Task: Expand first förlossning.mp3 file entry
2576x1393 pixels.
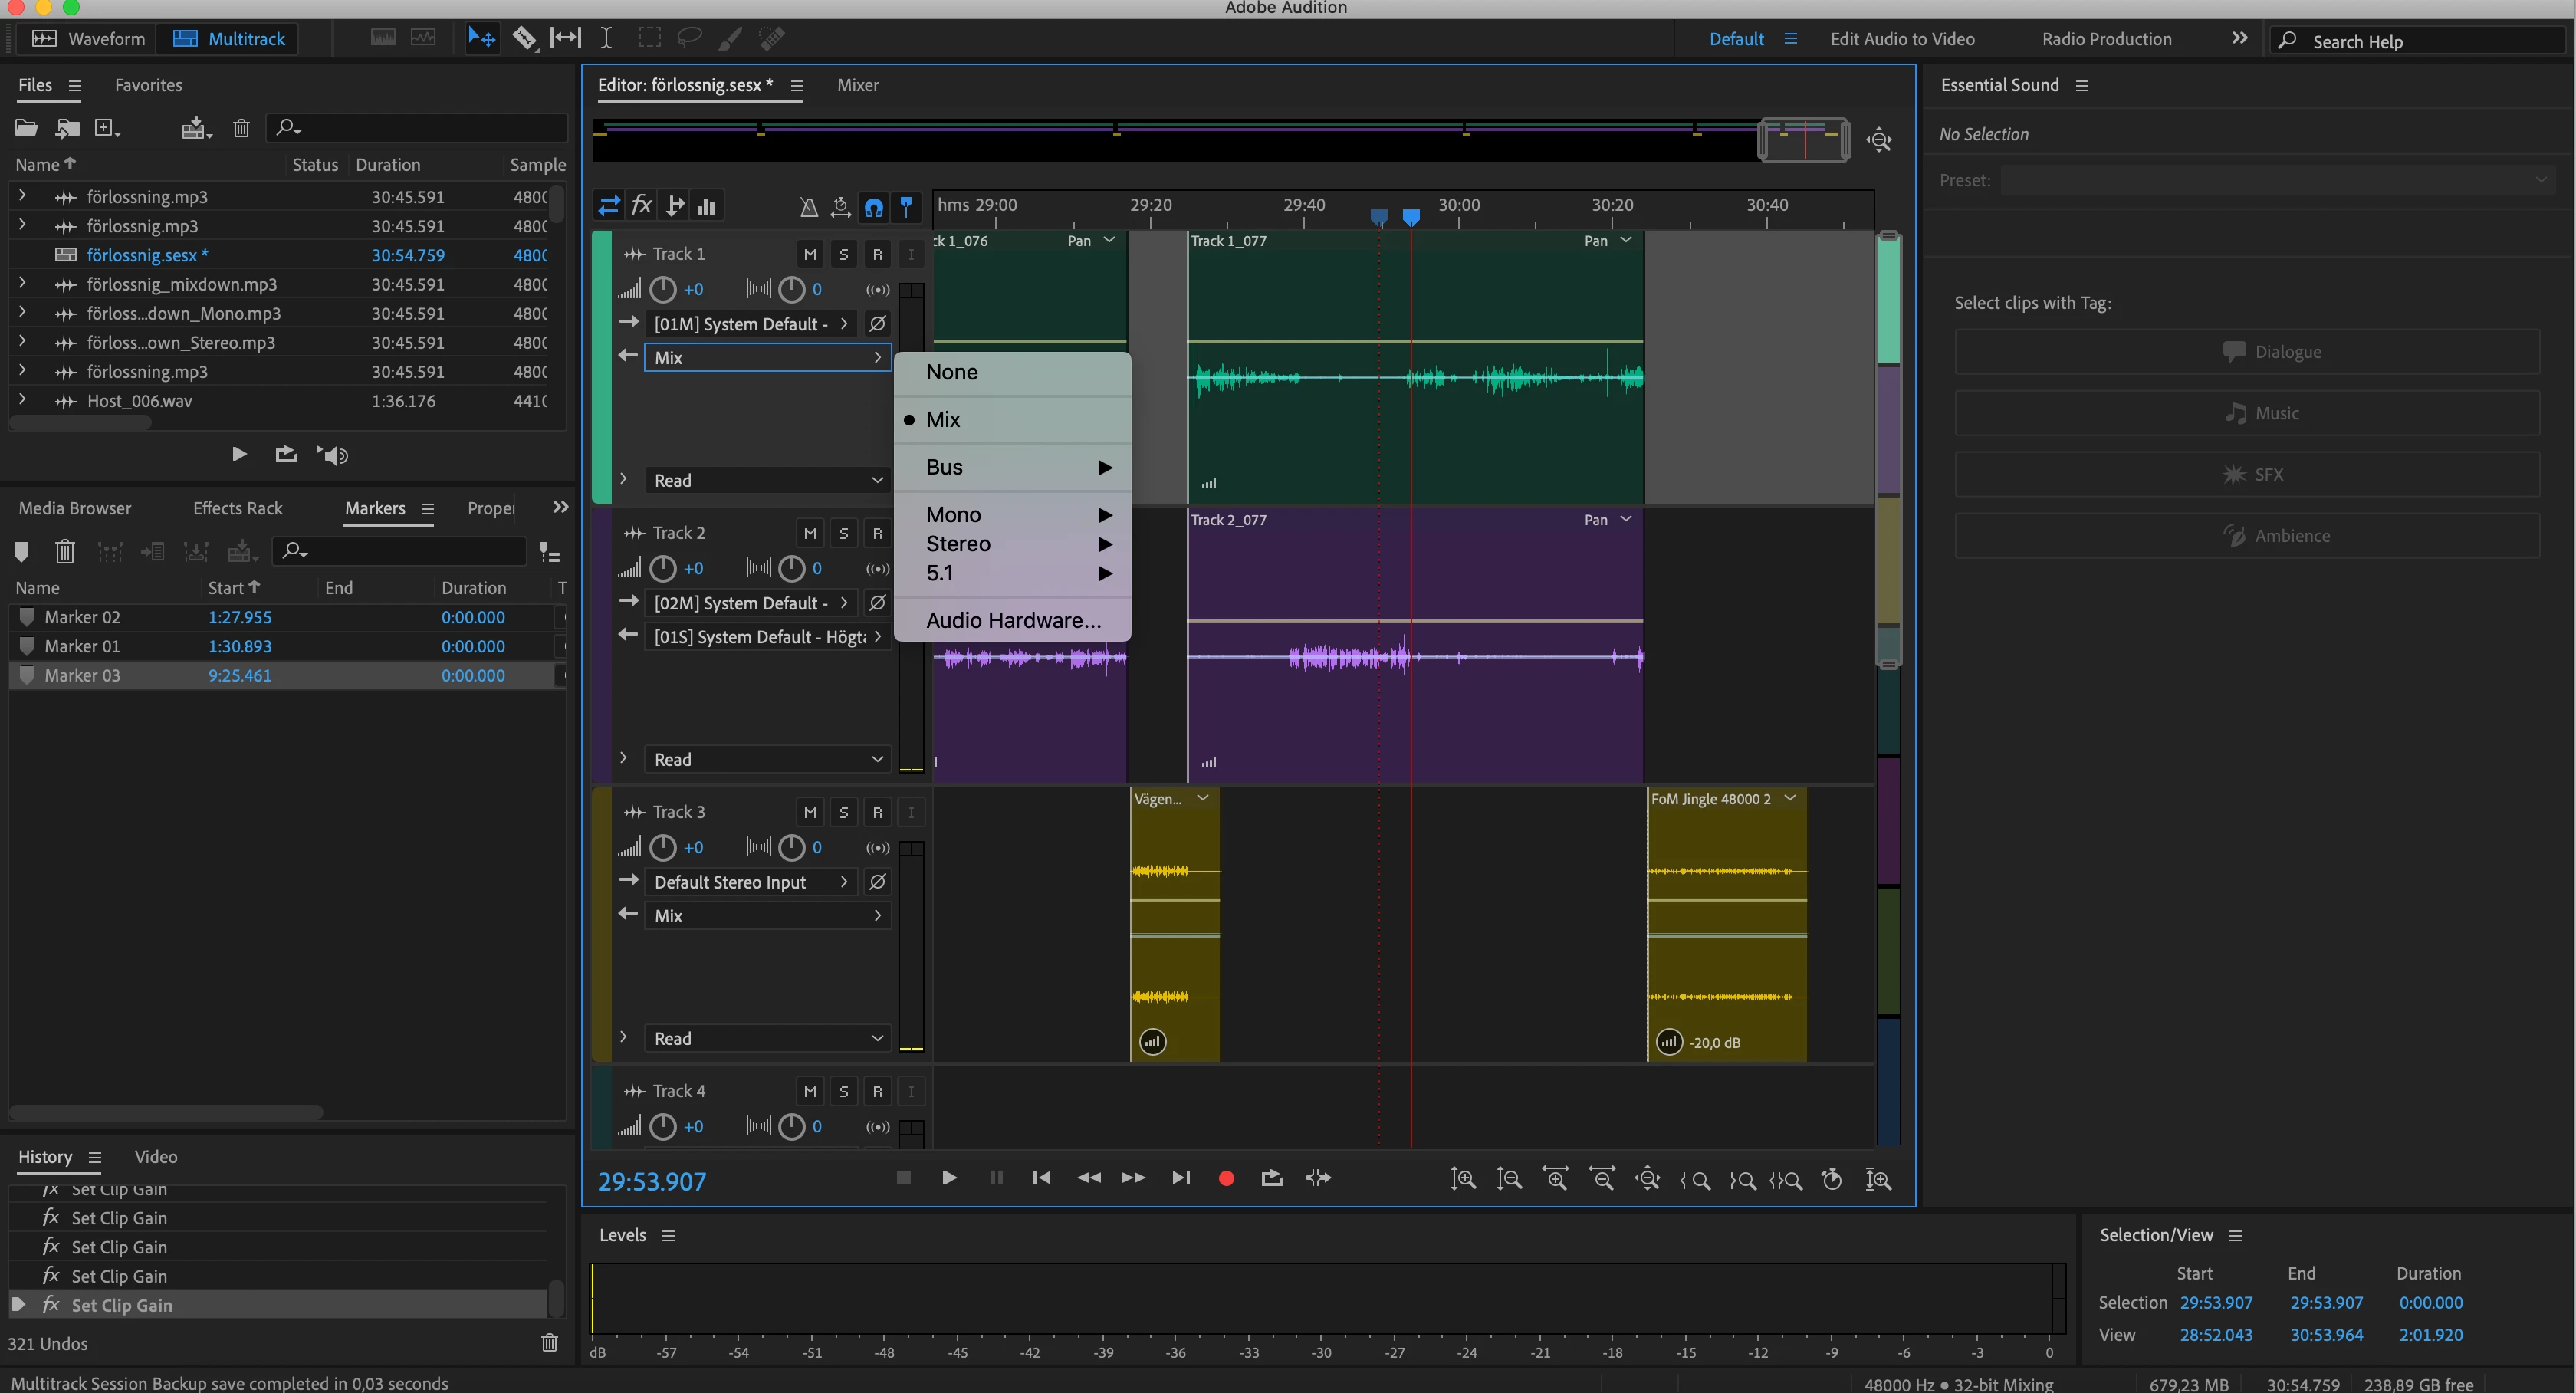Action: point(22,196)
